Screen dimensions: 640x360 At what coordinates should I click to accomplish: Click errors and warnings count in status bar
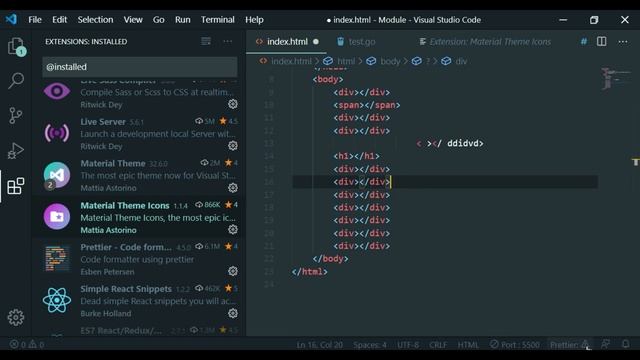click(27, 344)
